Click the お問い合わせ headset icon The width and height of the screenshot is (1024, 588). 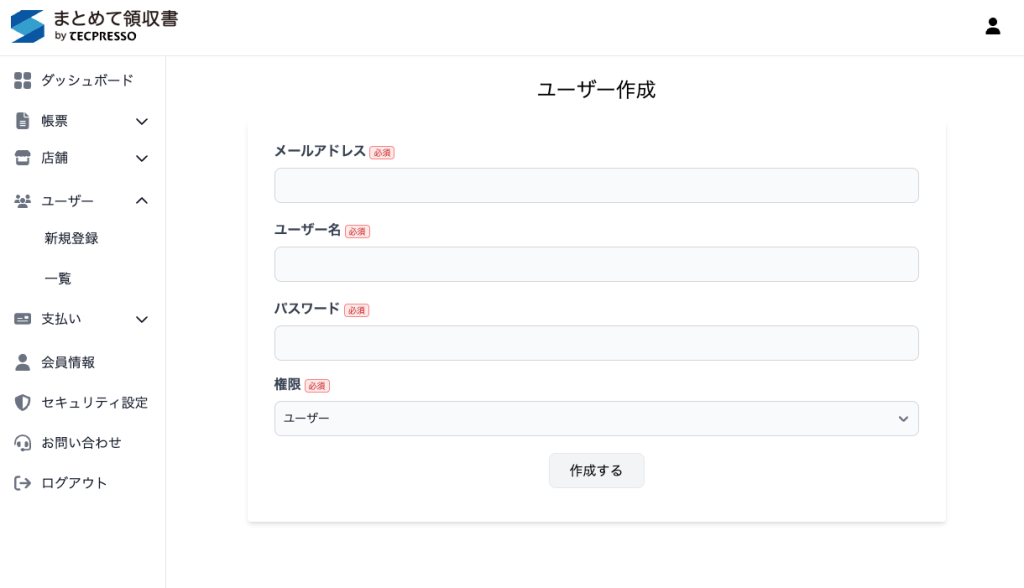[23, 442]
